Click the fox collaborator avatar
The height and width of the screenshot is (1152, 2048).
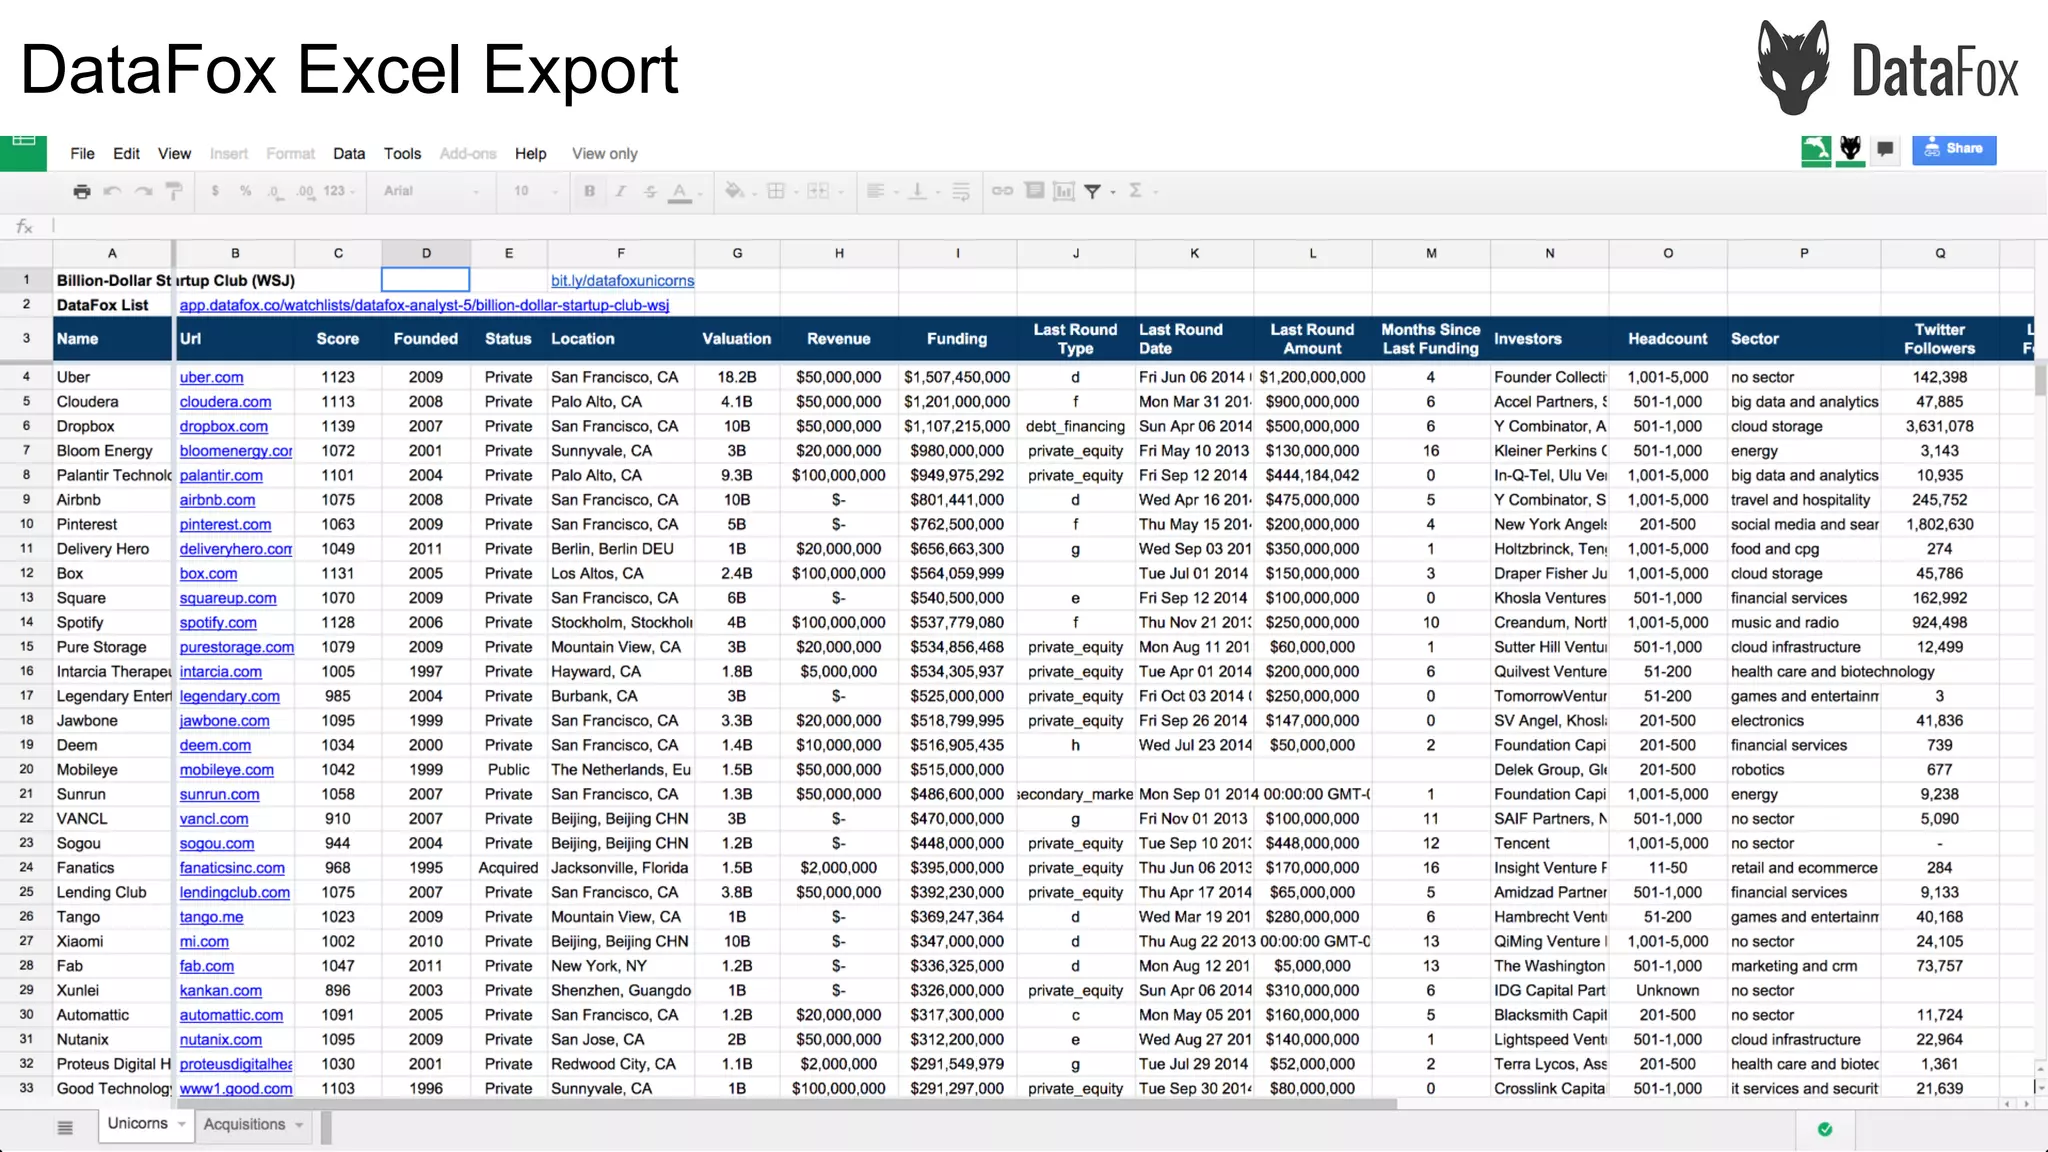point(1851,150)
